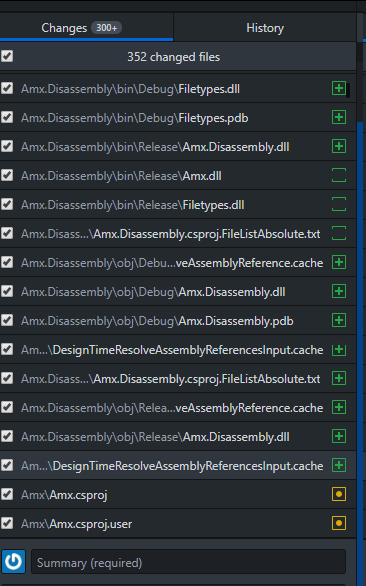366x586 pixels.
Task: Click the 300+ changes count badge
Action: (x=107, y=28)
